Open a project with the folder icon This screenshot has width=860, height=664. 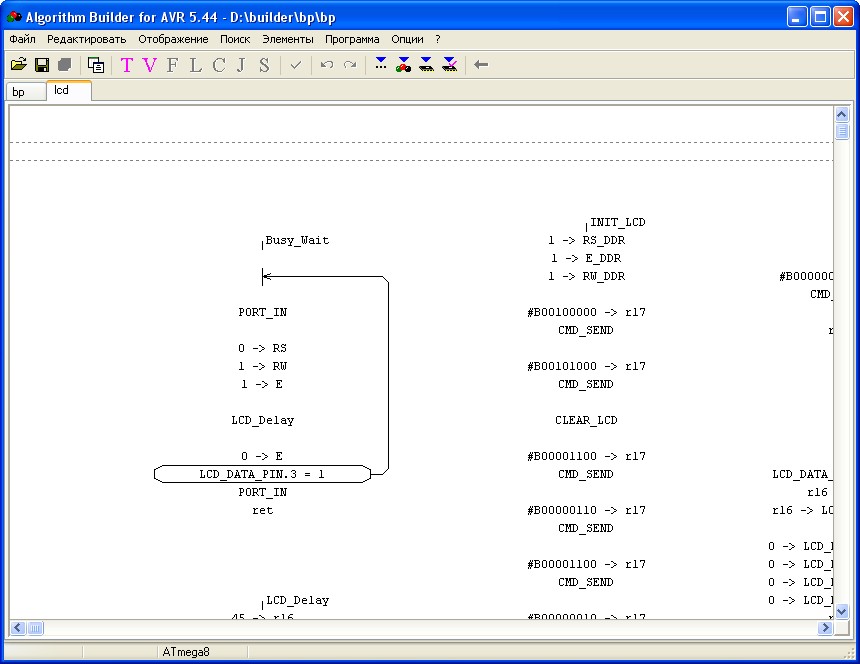19,65
